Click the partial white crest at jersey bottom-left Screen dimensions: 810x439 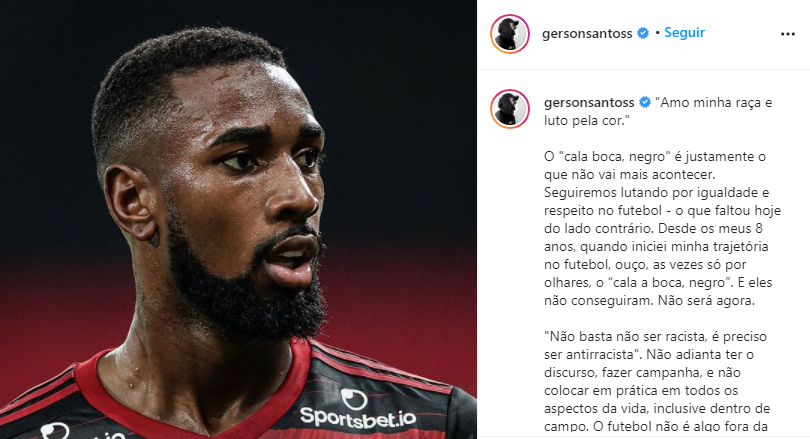(55, 431)
